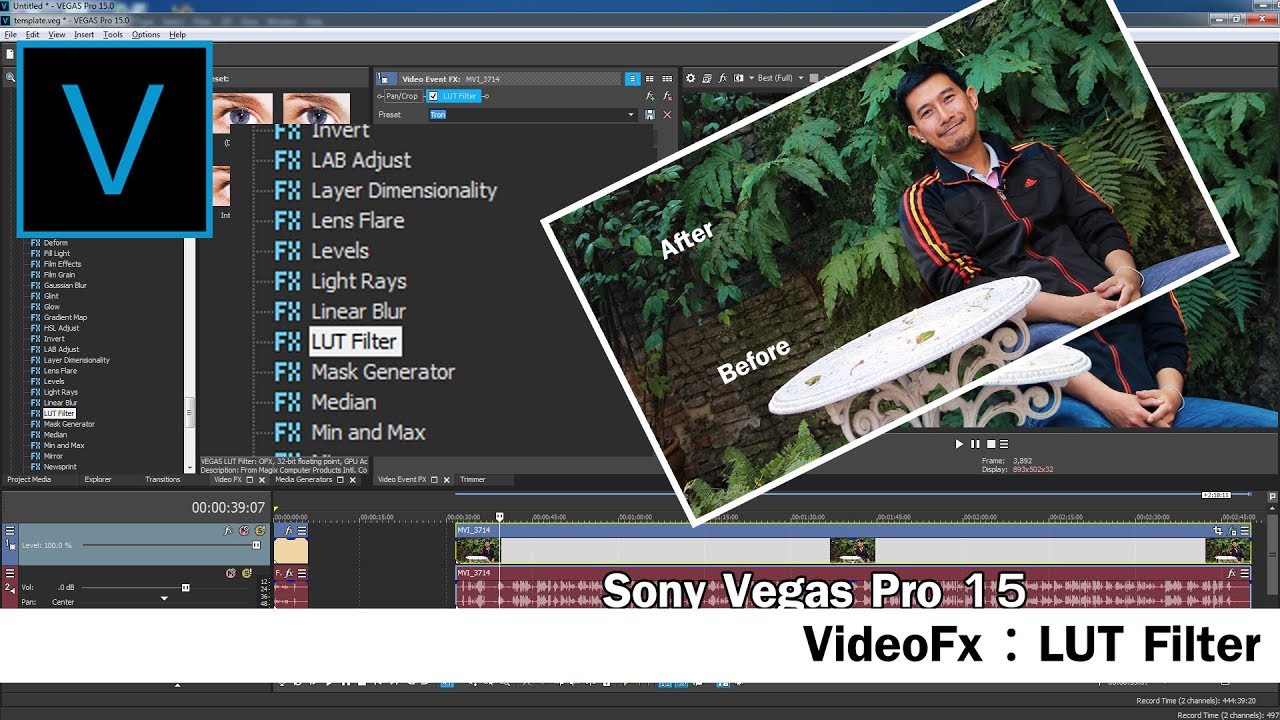Click the remove selected plug-in fx icon

pos(667,96)
